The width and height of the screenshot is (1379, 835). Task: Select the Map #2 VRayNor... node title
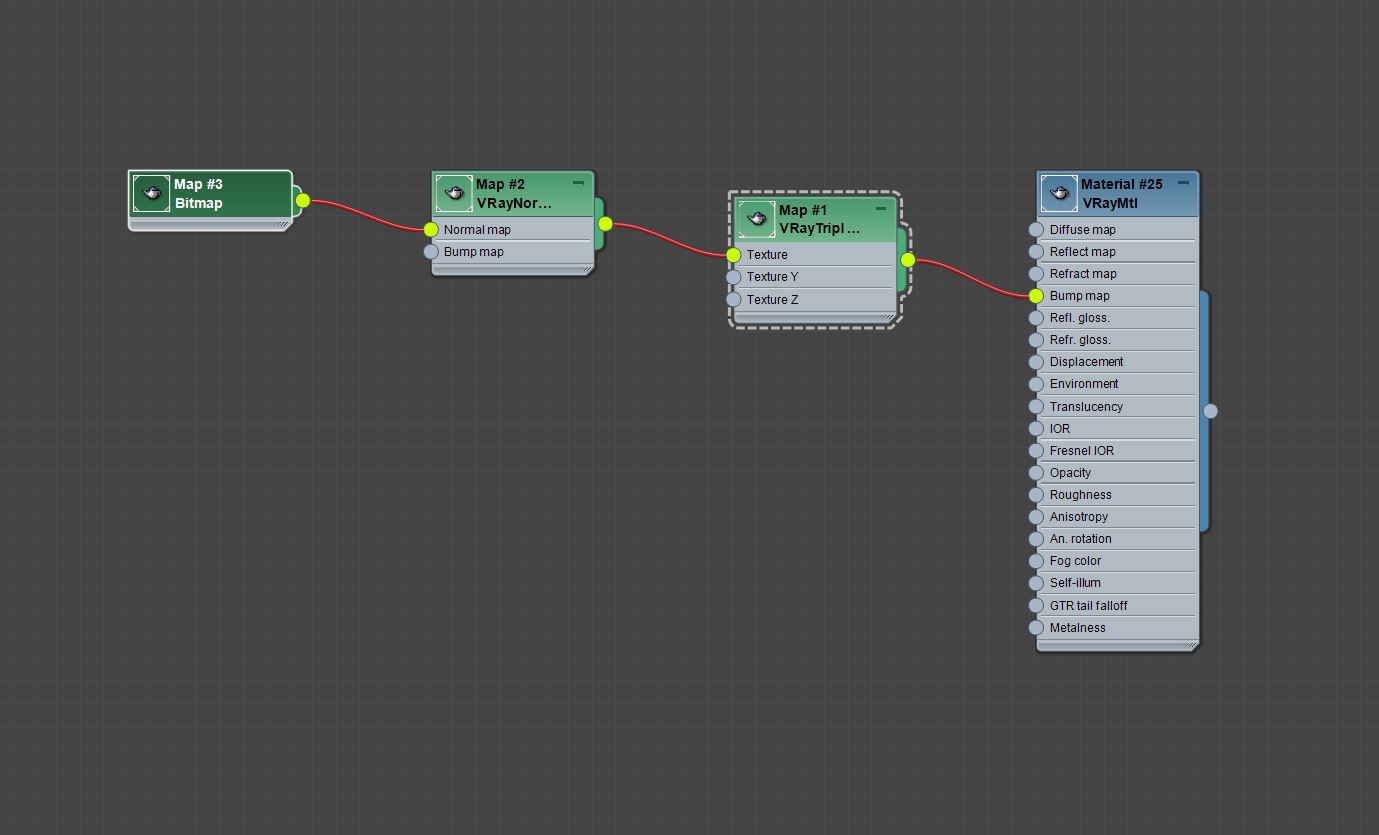coord(514,193)
